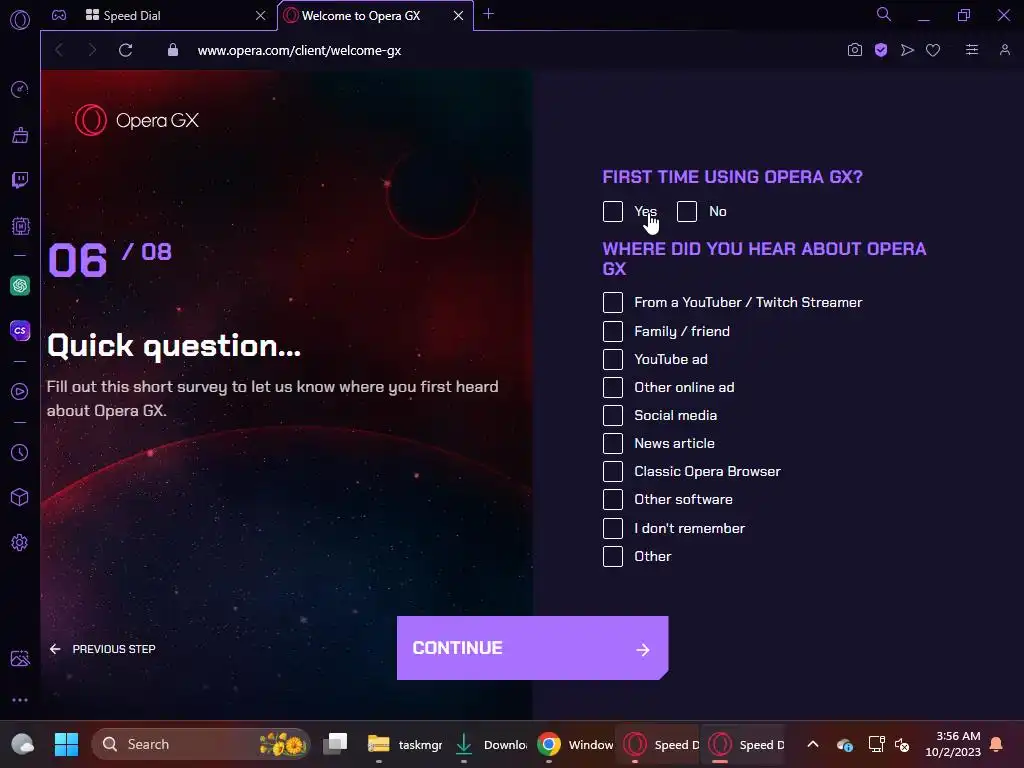Click the Opera GX logo on page
Screen dimensions: 1024x768
136,120
